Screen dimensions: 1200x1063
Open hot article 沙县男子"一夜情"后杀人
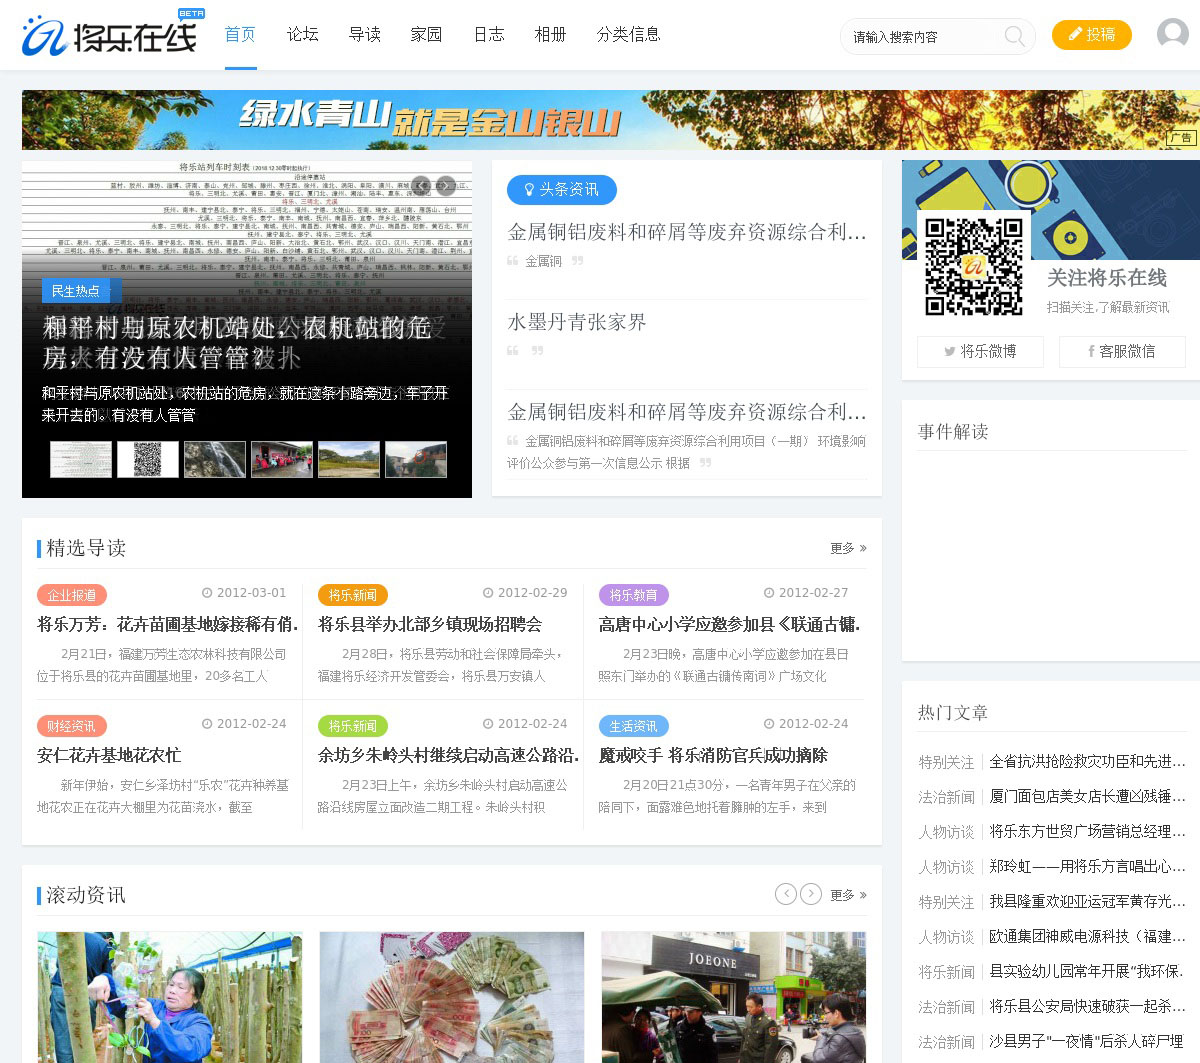(1088, 1042)
